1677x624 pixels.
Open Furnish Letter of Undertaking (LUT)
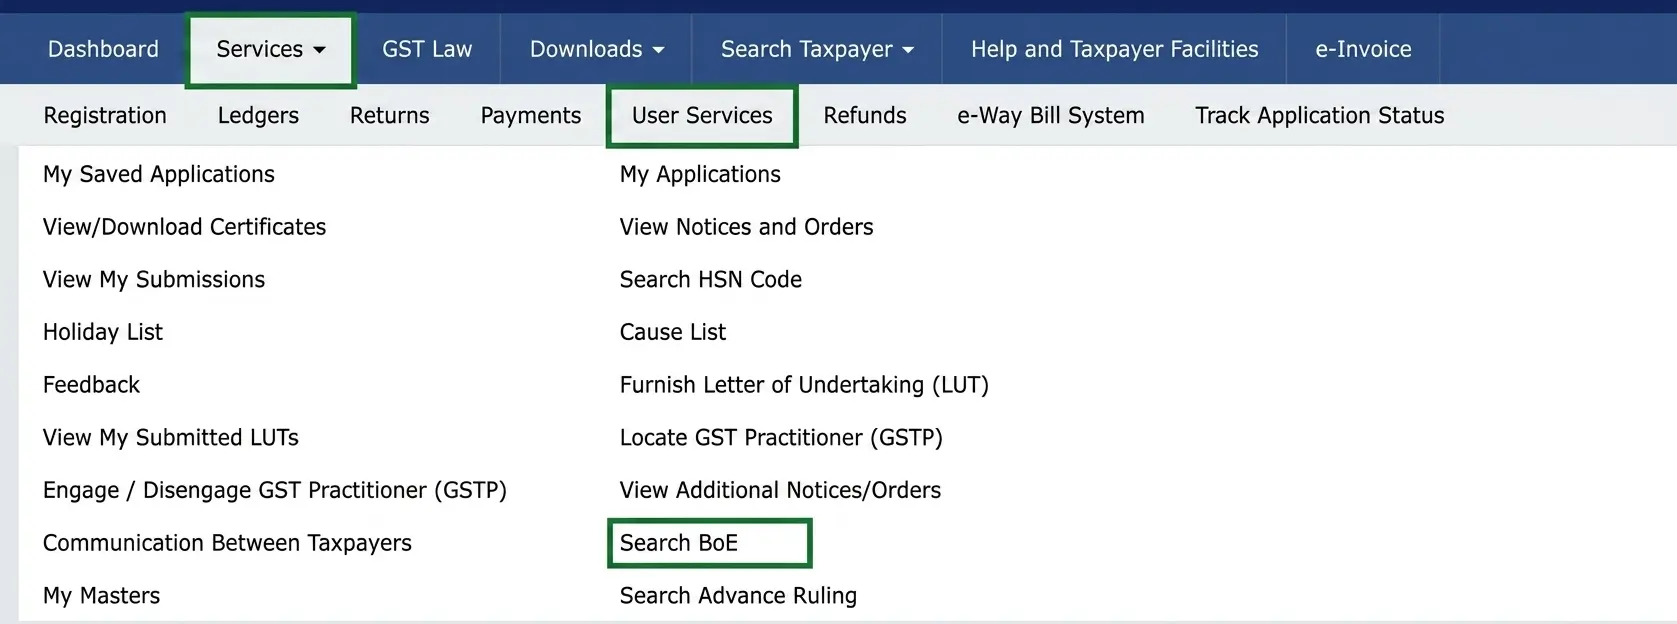pyautogui.click(x=803, y=385)
